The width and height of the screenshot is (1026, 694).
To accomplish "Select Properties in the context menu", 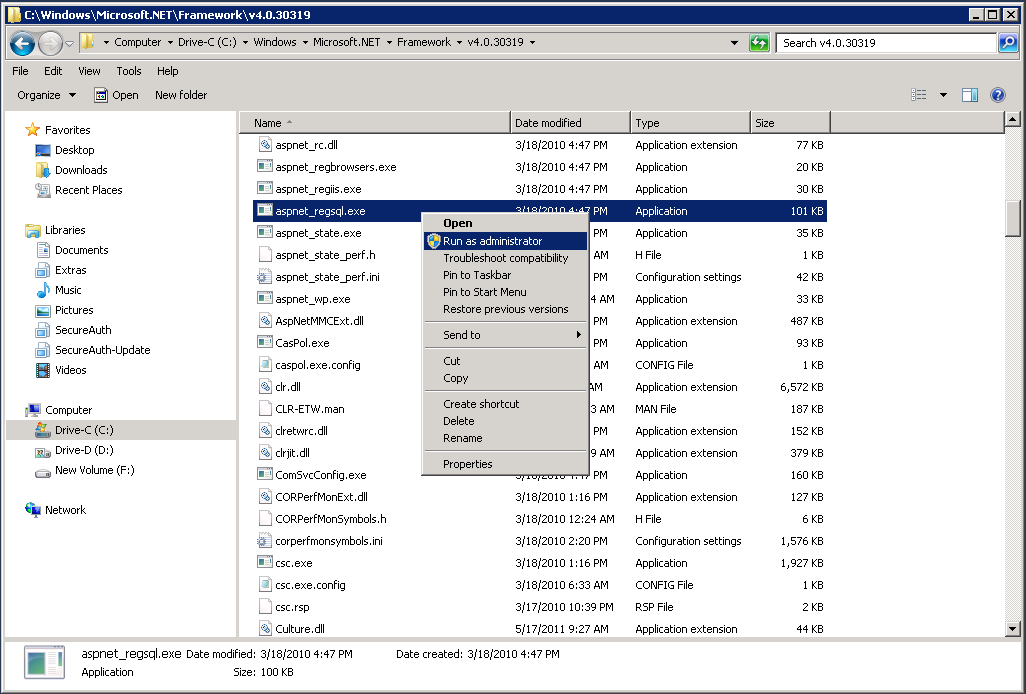I will click(x=467, y=464).
